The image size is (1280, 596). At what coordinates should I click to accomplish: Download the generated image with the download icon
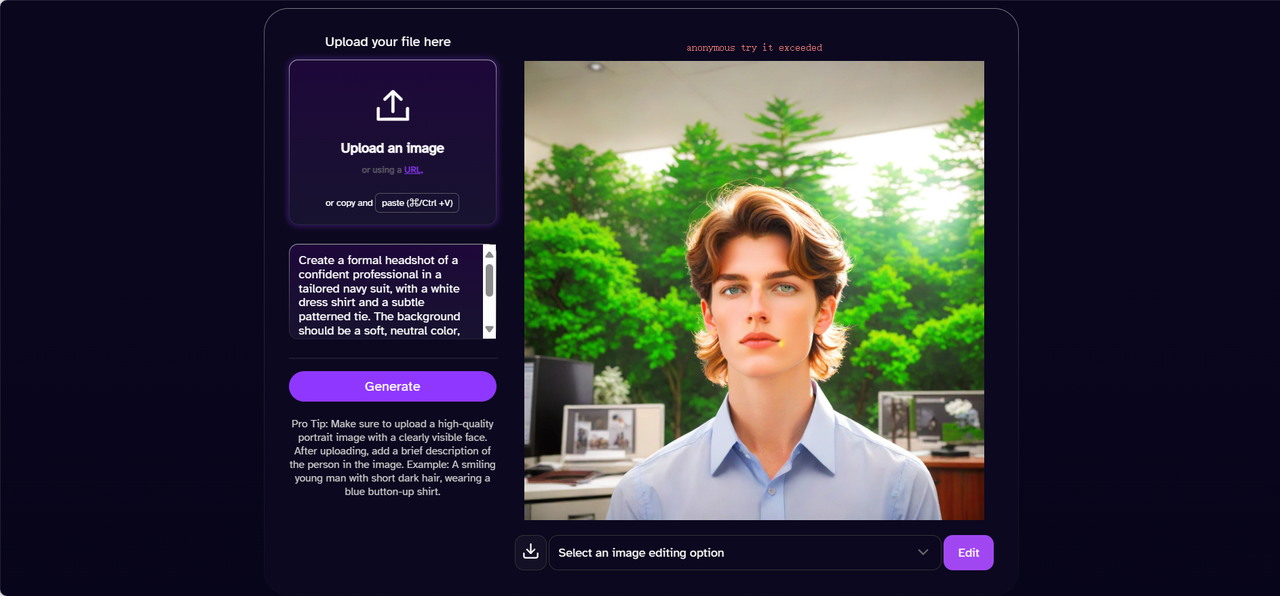531,552
